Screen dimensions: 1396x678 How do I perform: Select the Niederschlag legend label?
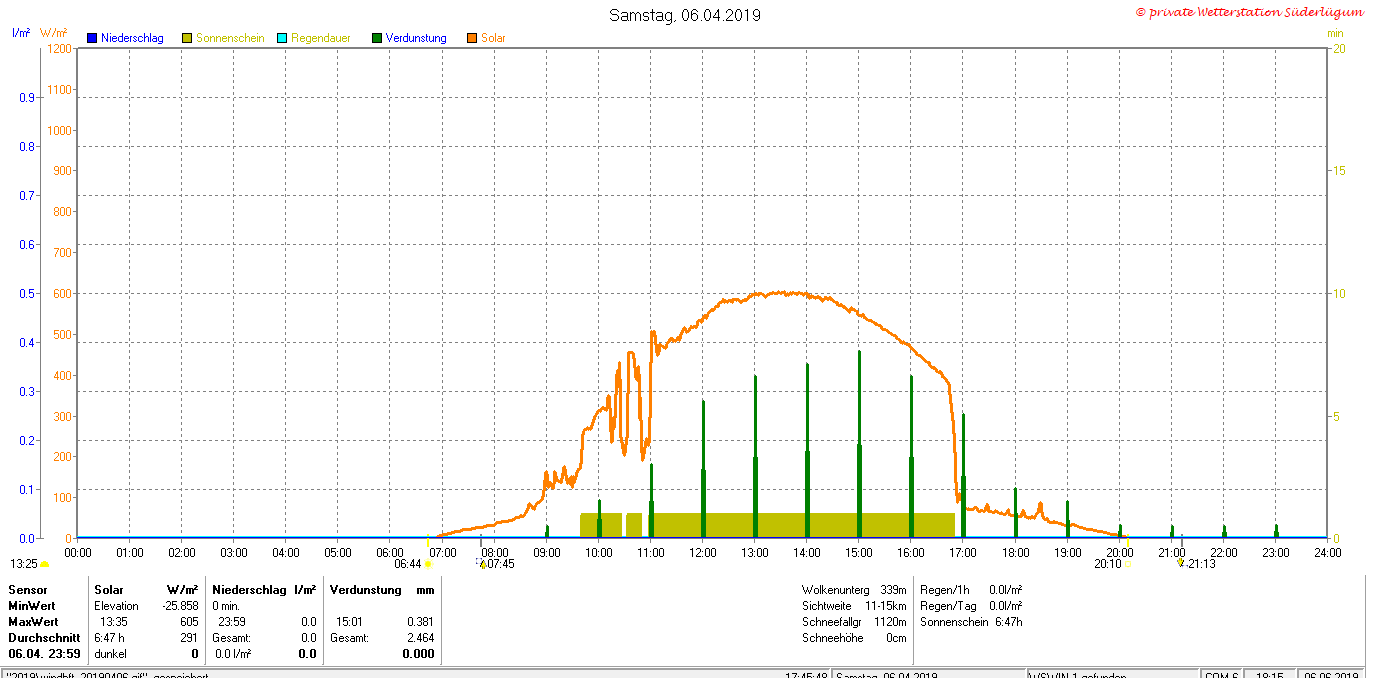[132, 38]
